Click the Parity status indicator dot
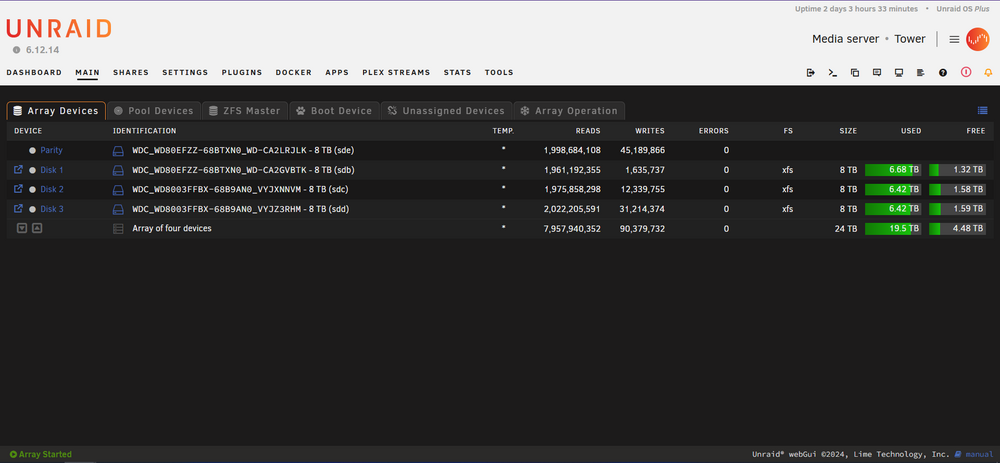Viewport: 1000px width, 463px height. (33, 151)
